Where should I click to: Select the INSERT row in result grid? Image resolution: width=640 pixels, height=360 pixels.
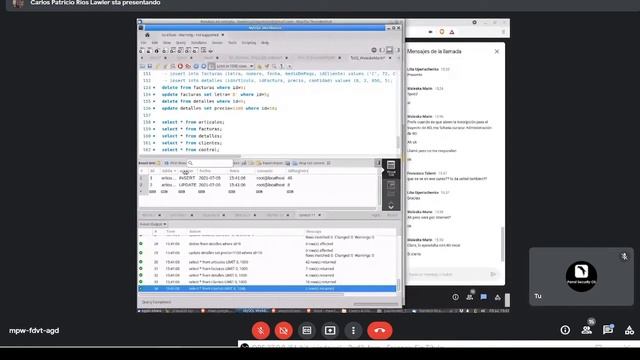tap(259, 178)
